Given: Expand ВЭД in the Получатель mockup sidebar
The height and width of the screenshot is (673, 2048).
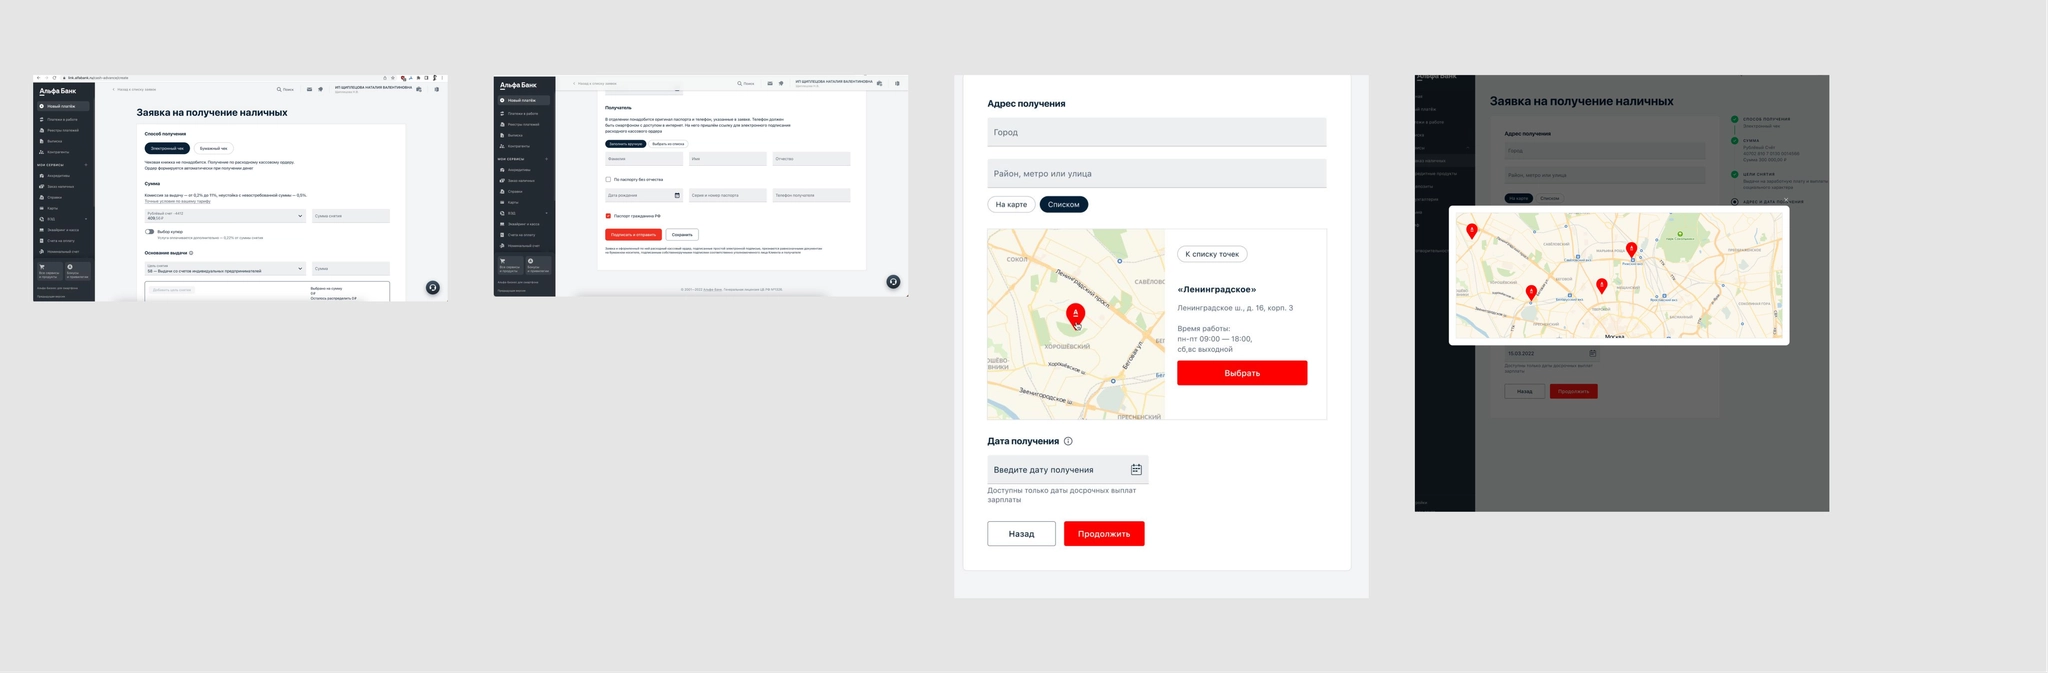Looking at the screenshot, I should [546, 213].
